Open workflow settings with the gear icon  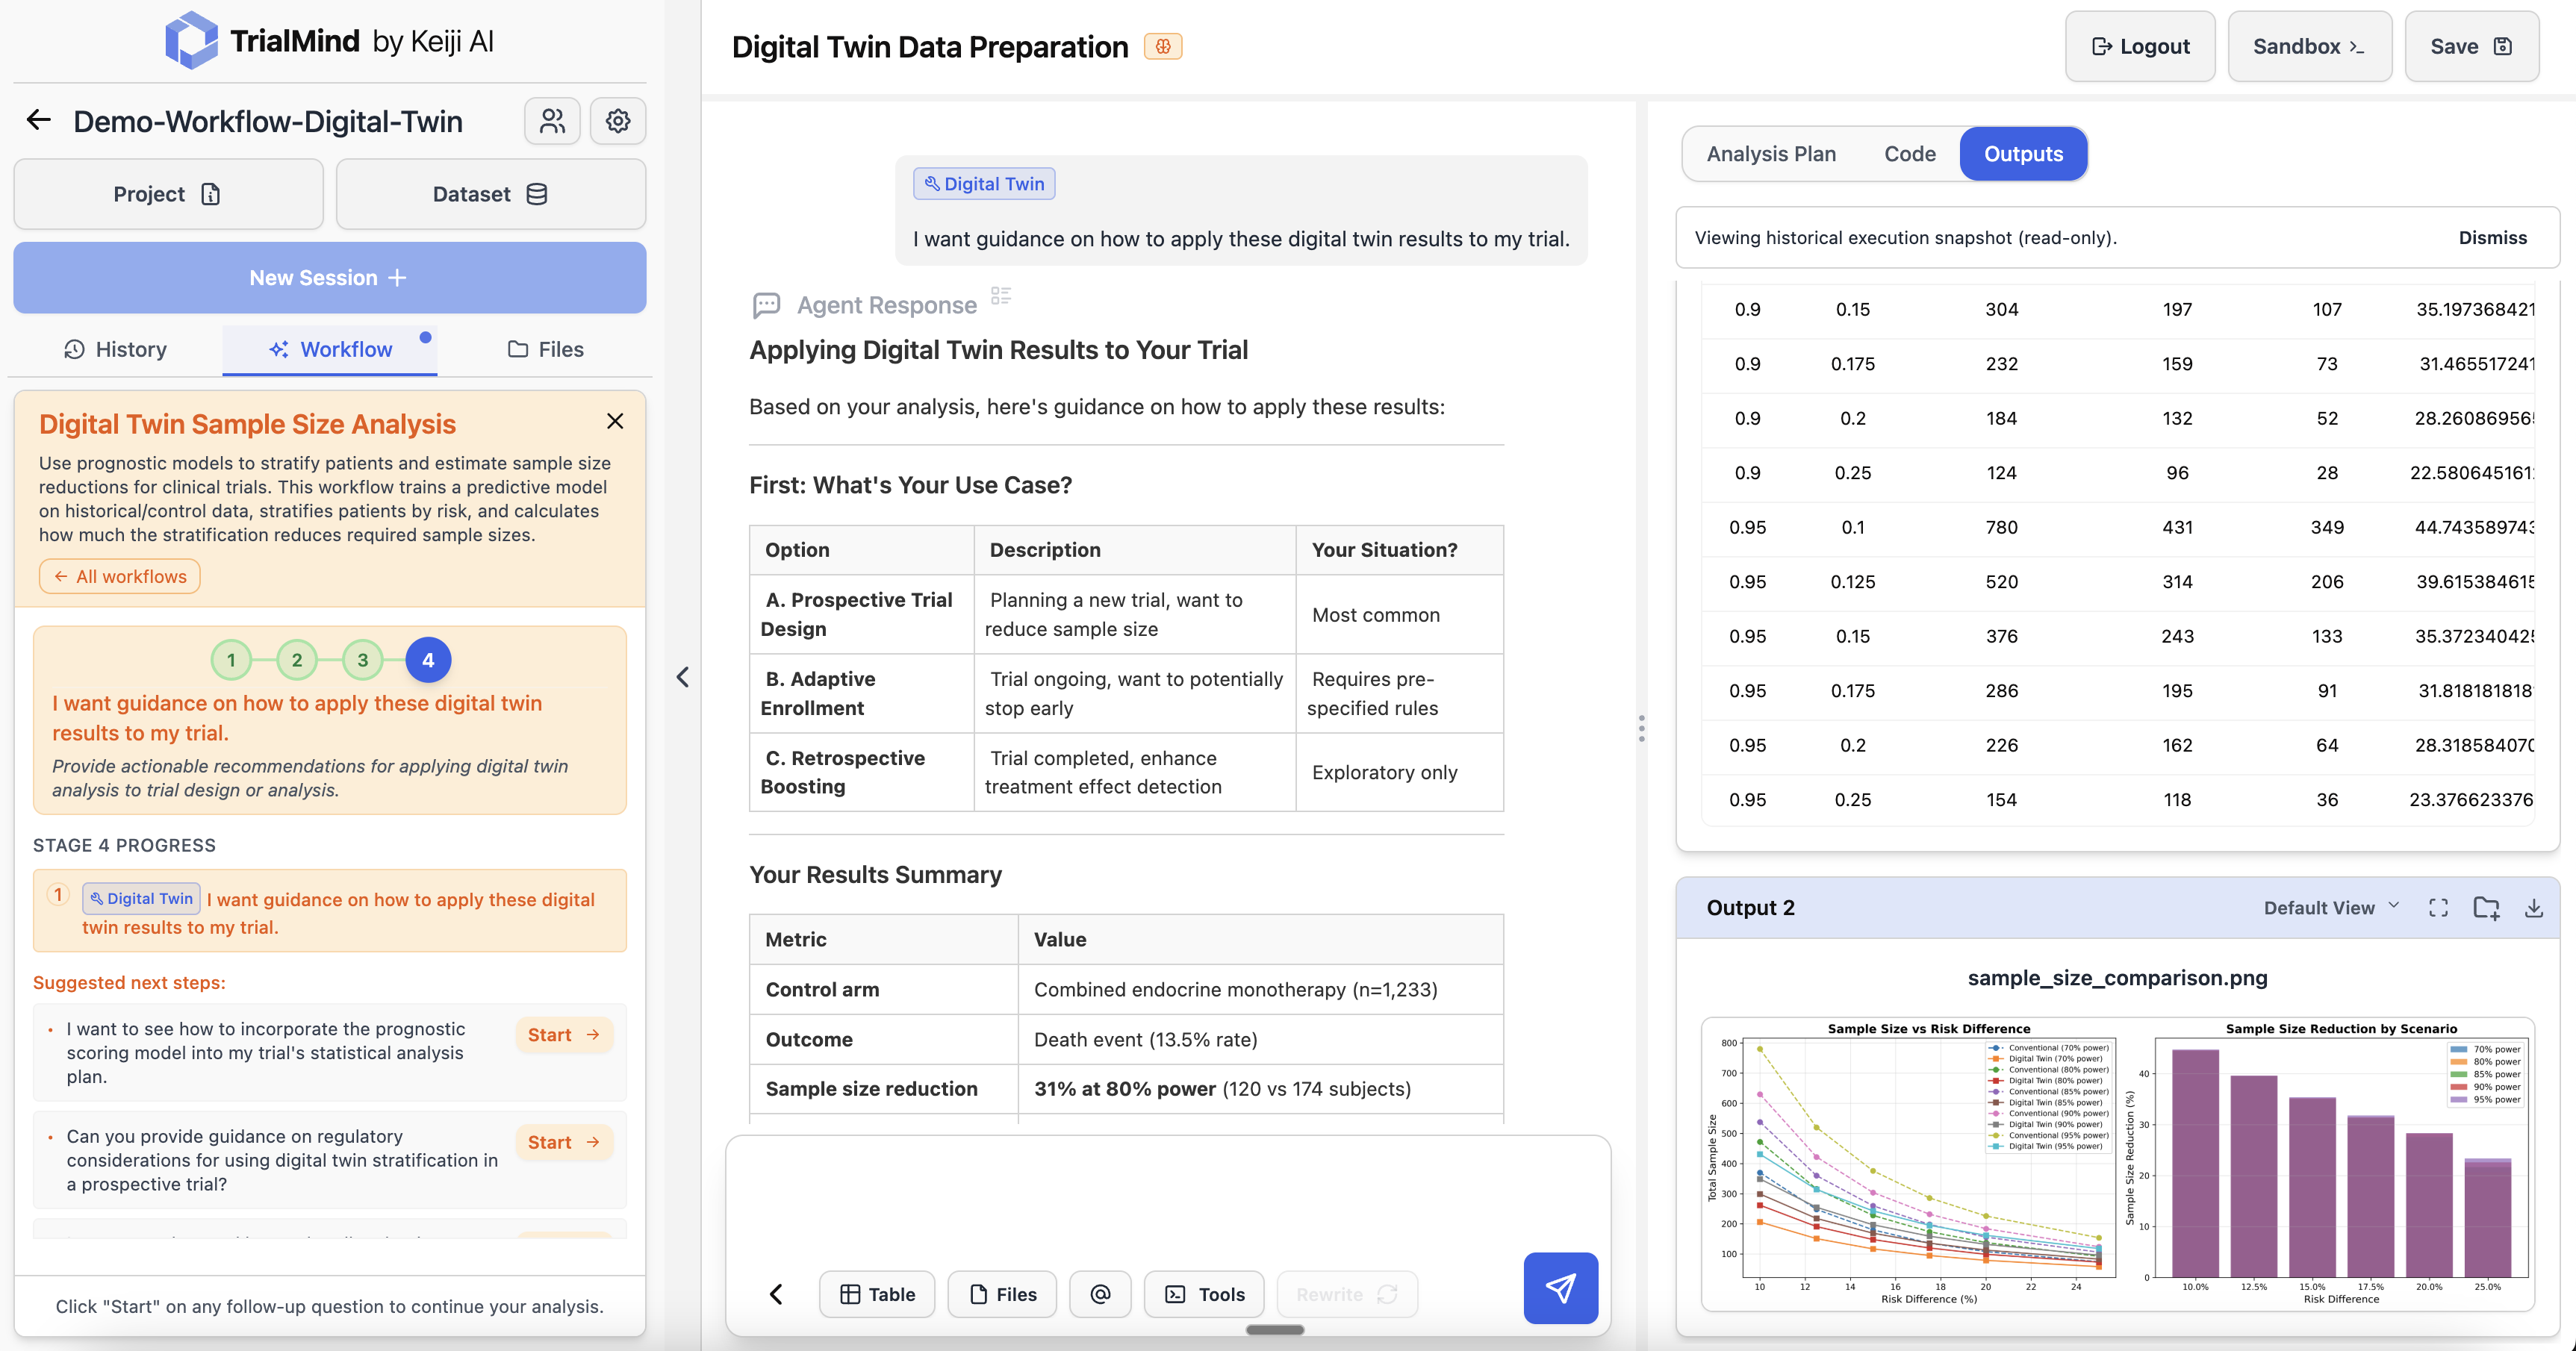[618, 120]
